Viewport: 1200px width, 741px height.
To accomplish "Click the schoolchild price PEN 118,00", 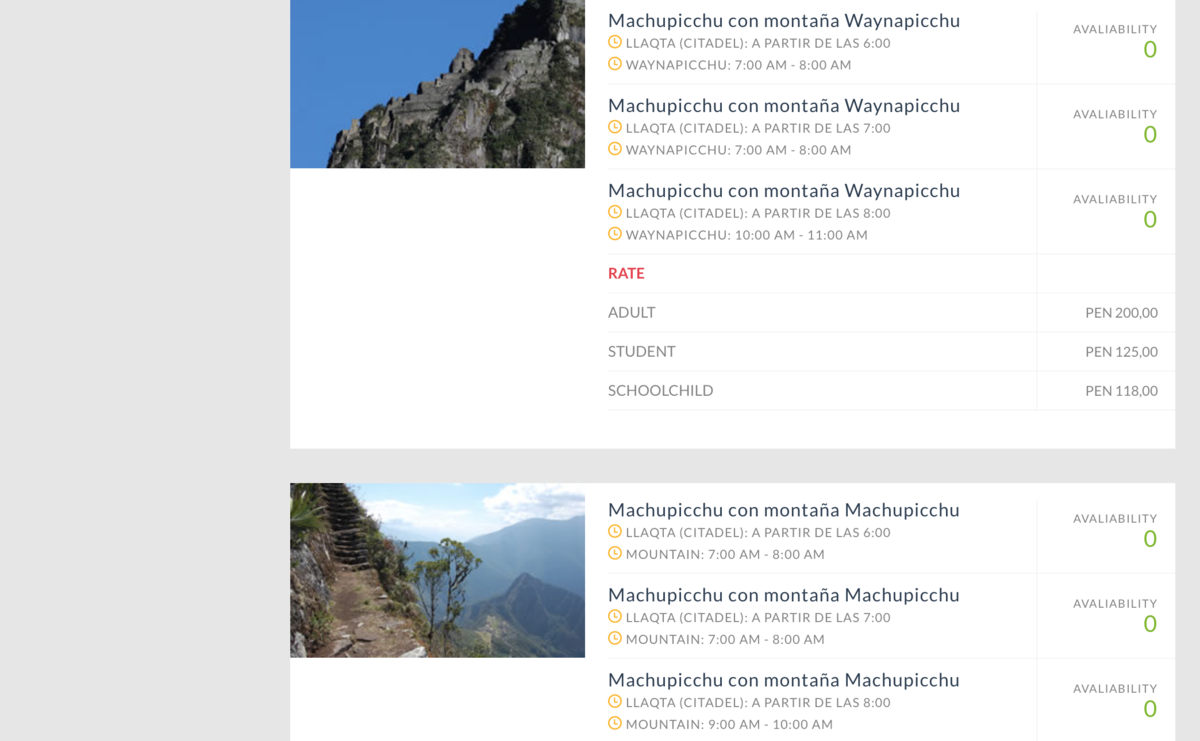I will point(1121,391).
